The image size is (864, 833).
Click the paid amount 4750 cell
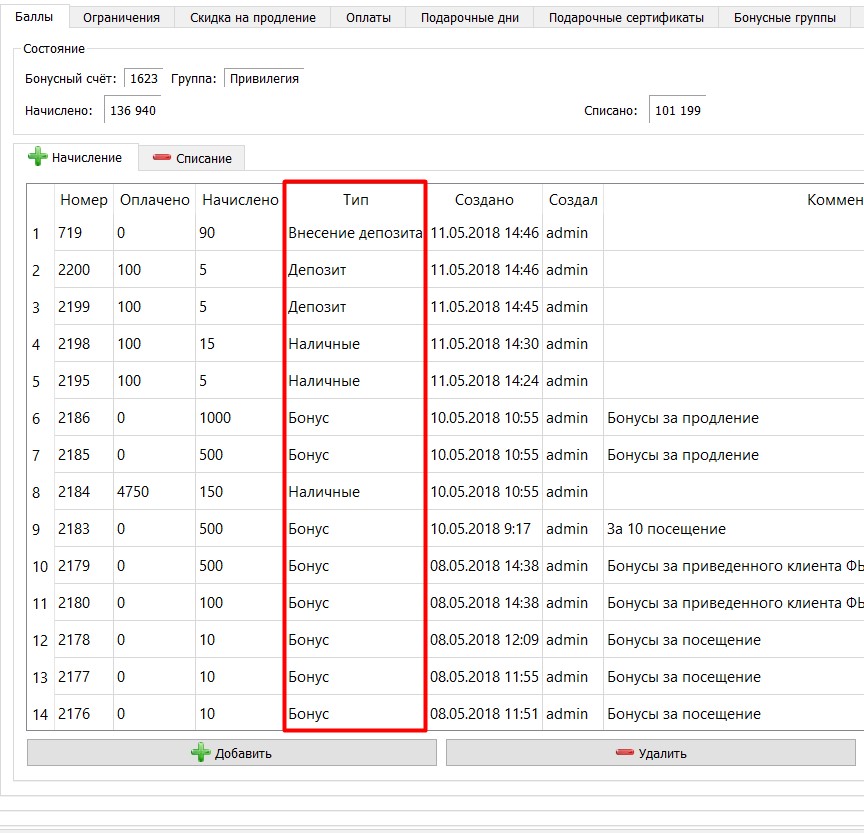(x=154, y=491)
